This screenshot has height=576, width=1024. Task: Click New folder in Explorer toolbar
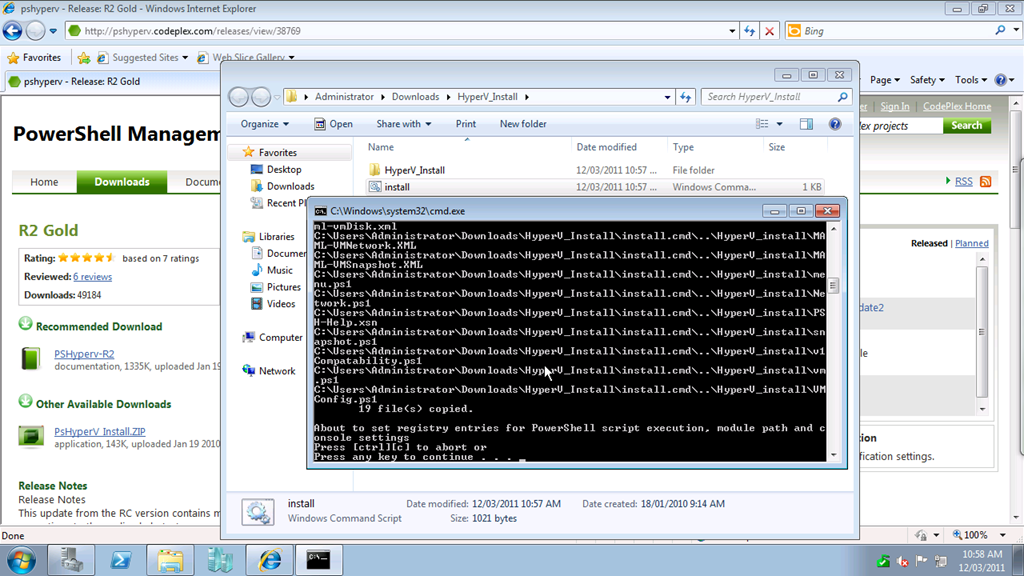tap(522, 124)
